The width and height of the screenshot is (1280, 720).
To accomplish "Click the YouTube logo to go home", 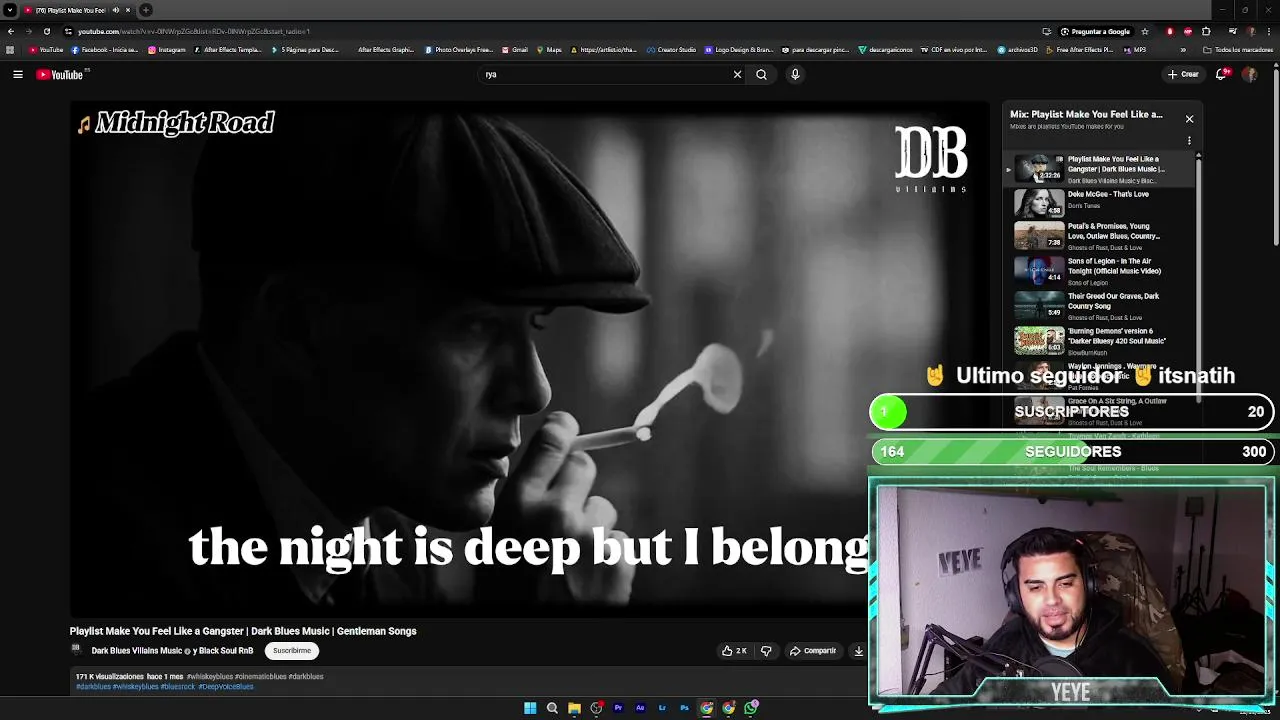I will 60,74.
